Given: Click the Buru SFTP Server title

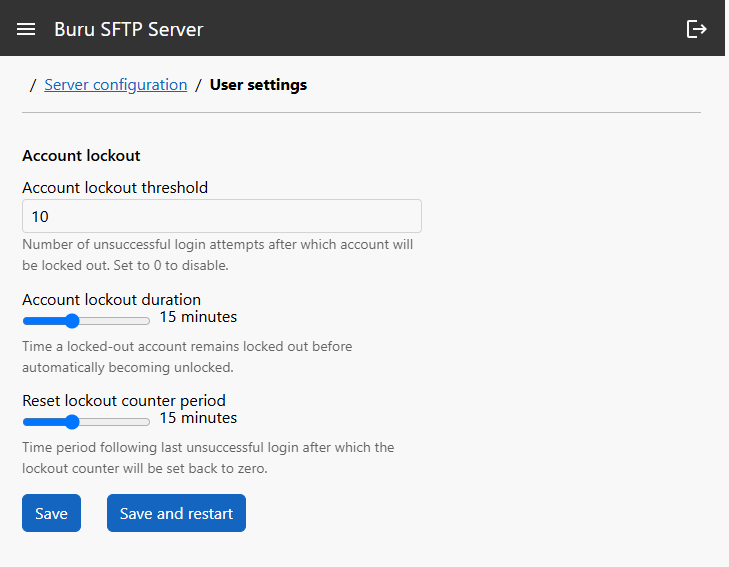Looking at the screenshot, I should pos(129,29).
